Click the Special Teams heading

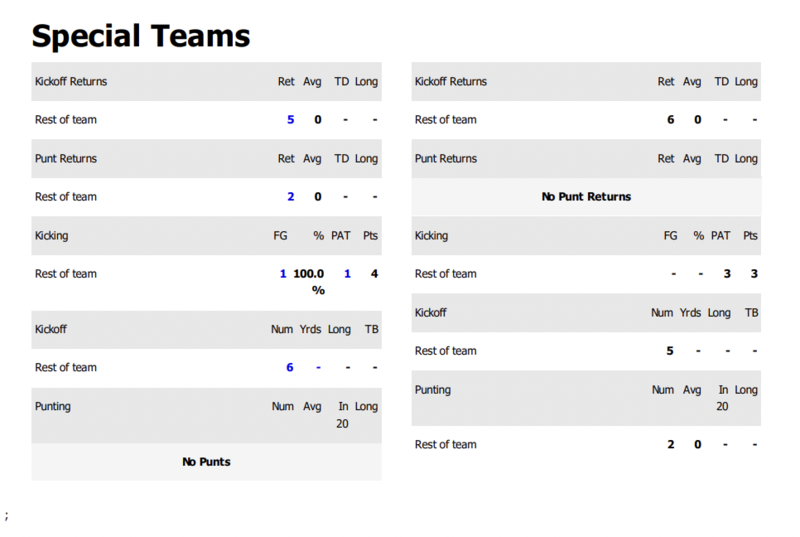tap(141, 36)
